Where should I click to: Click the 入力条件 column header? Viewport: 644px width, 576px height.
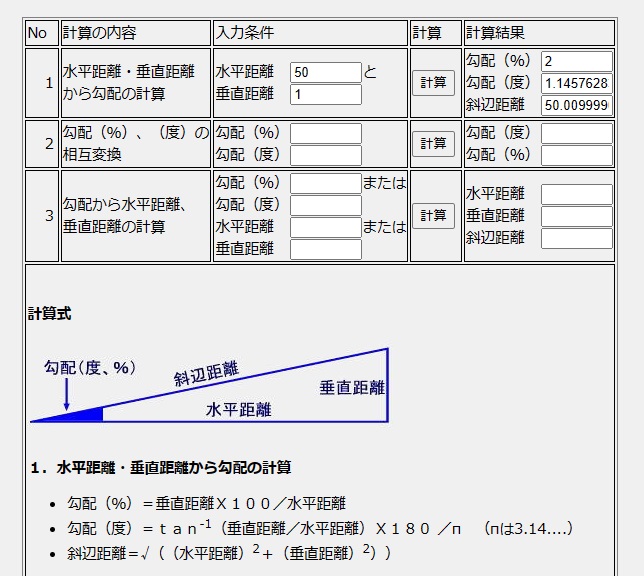point(310,33)
